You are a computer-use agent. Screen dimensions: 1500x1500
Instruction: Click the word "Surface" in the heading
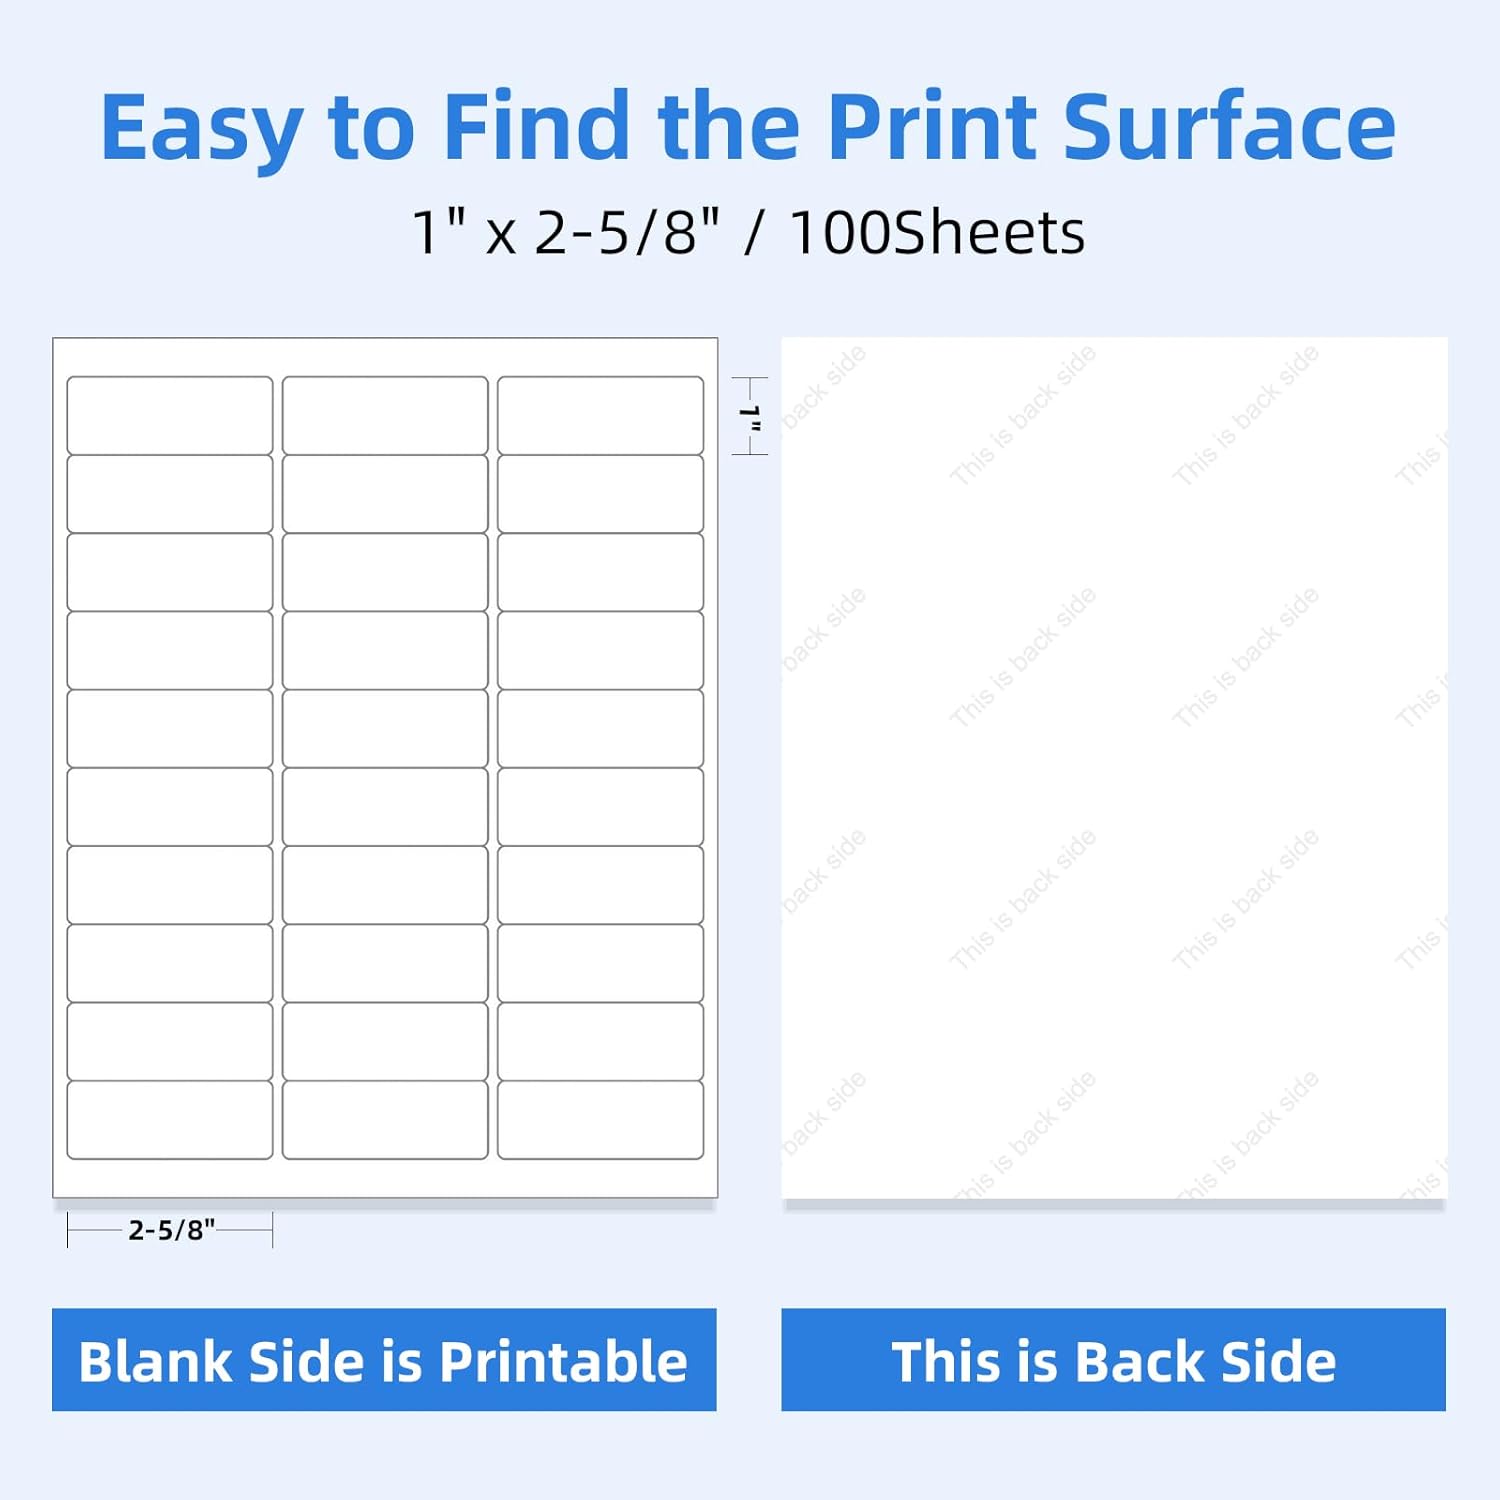[1228, 127]
